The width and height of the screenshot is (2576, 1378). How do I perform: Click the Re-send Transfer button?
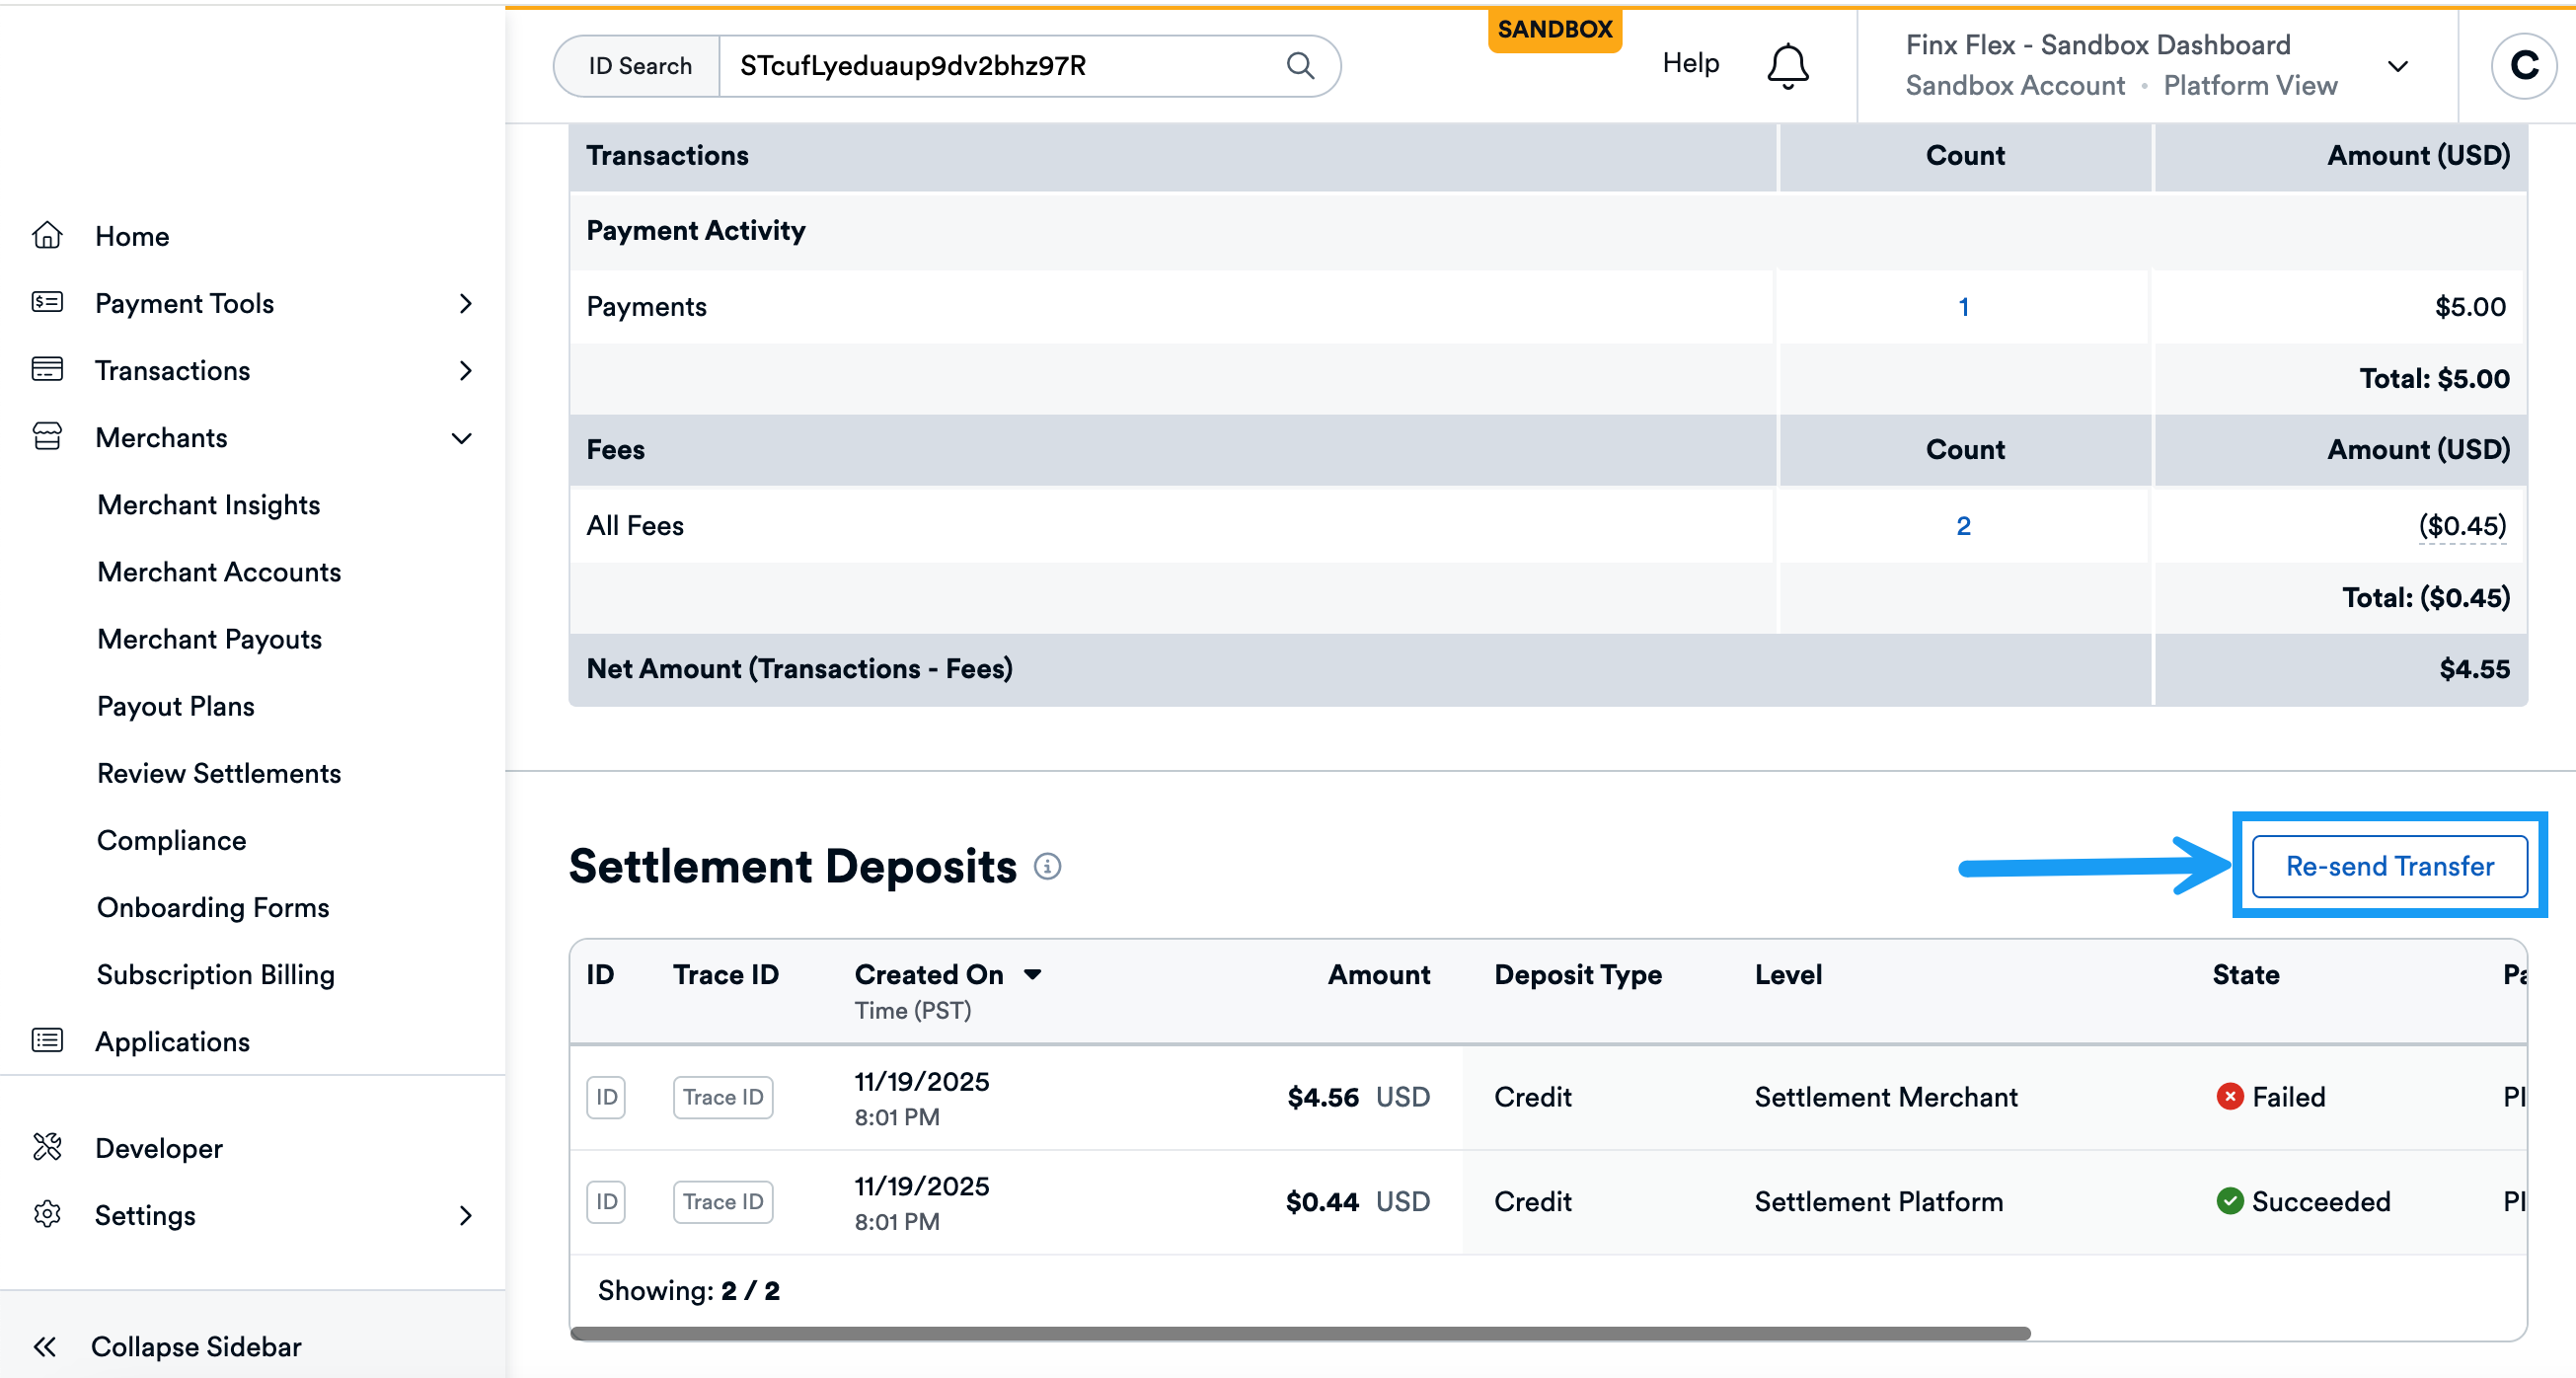(x=2389, y=866)
